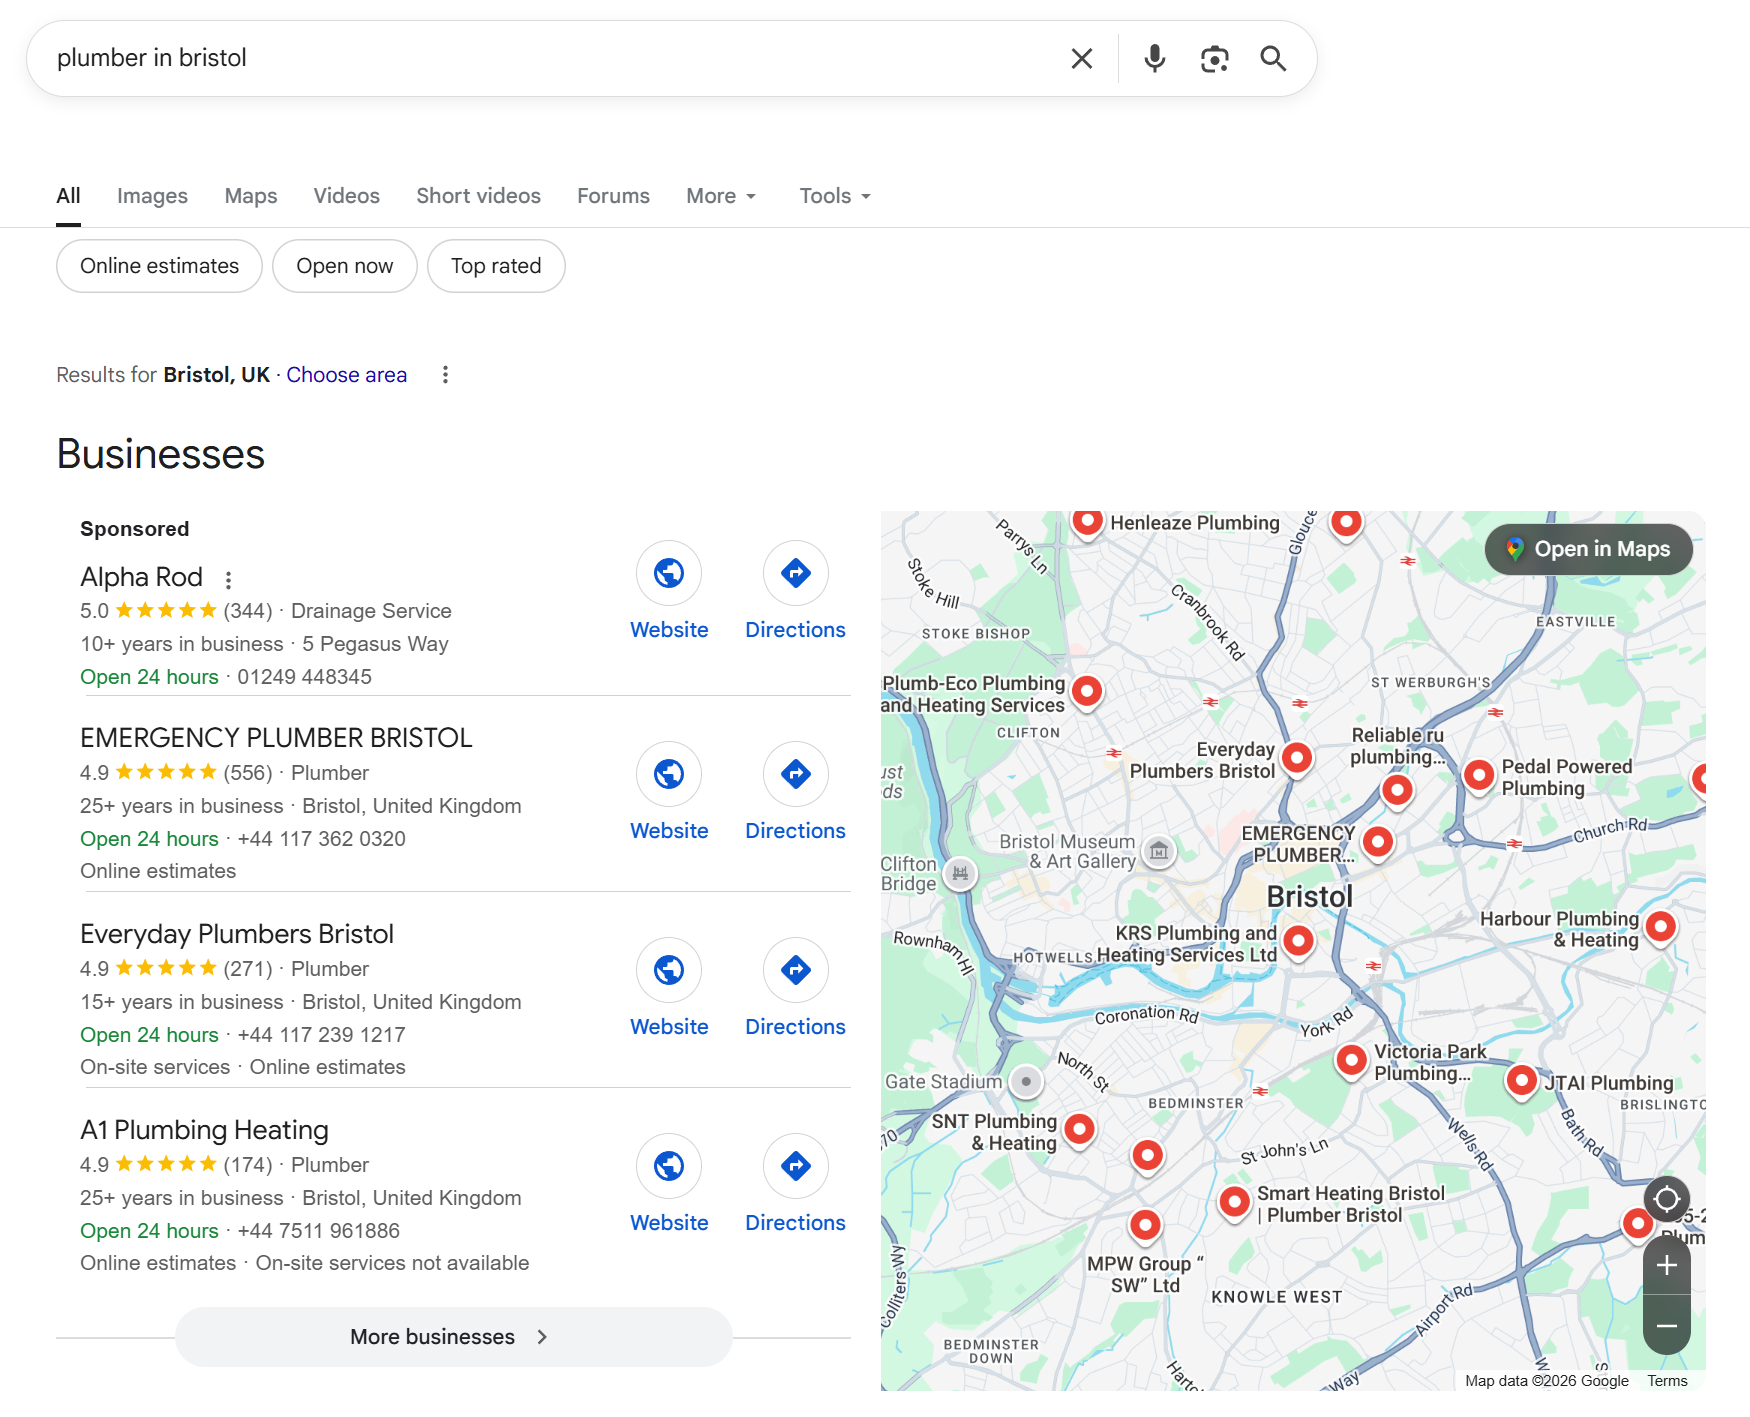Open A1 Plumbing Heating website icon
Image resolution: width=1750 pixels, height=1417 pixels.
click(x=669, y=1165)
